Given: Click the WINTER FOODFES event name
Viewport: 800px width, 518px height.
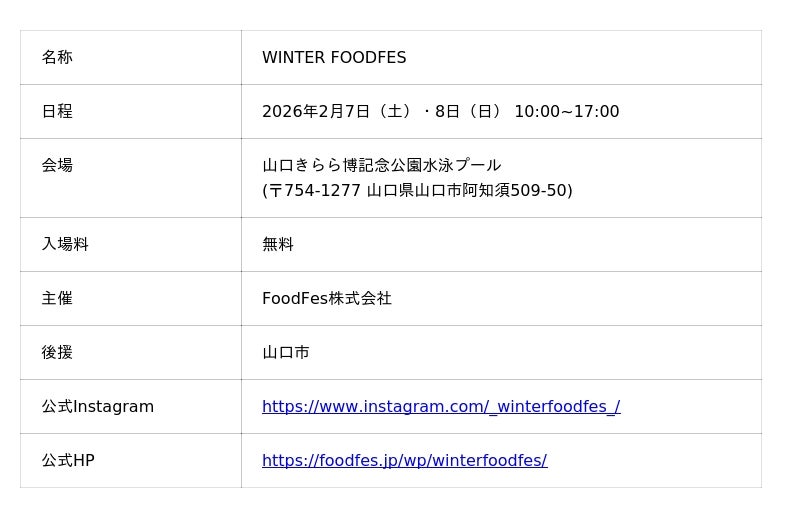Looking at the screenshot, I should (x=334, y=57).
